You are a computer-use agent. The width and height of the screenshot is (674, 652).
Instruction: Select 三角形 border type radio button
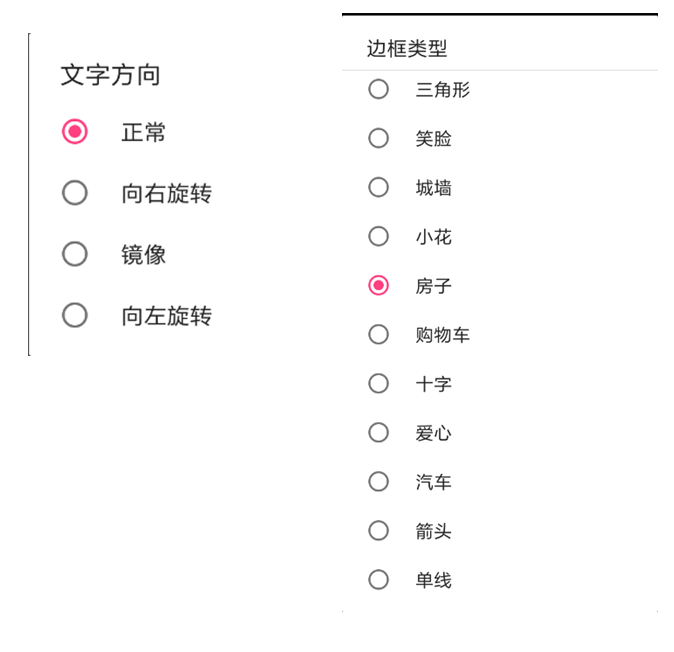(x=378, y=89)
